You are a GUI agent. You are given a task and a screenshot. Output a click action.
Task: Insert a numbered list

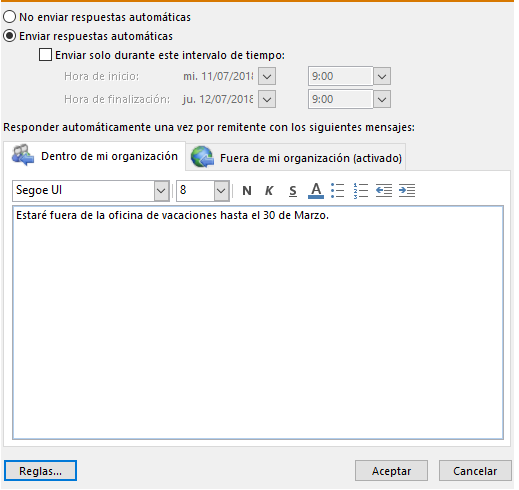coord(361,191)
